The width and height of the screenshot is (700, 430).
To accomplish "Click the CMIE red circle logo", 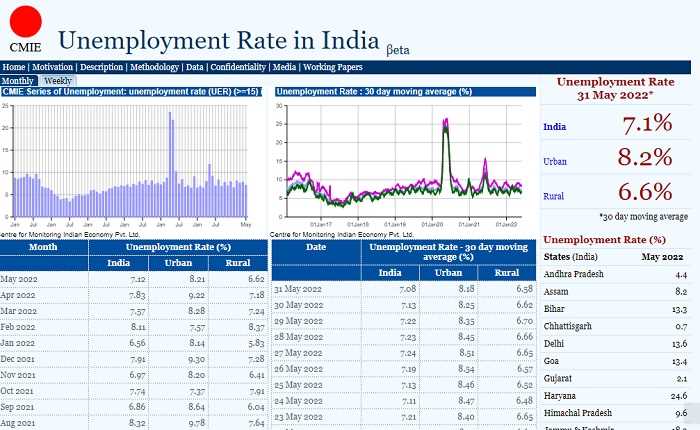I will pyautogui.click(x=24, y=22).
